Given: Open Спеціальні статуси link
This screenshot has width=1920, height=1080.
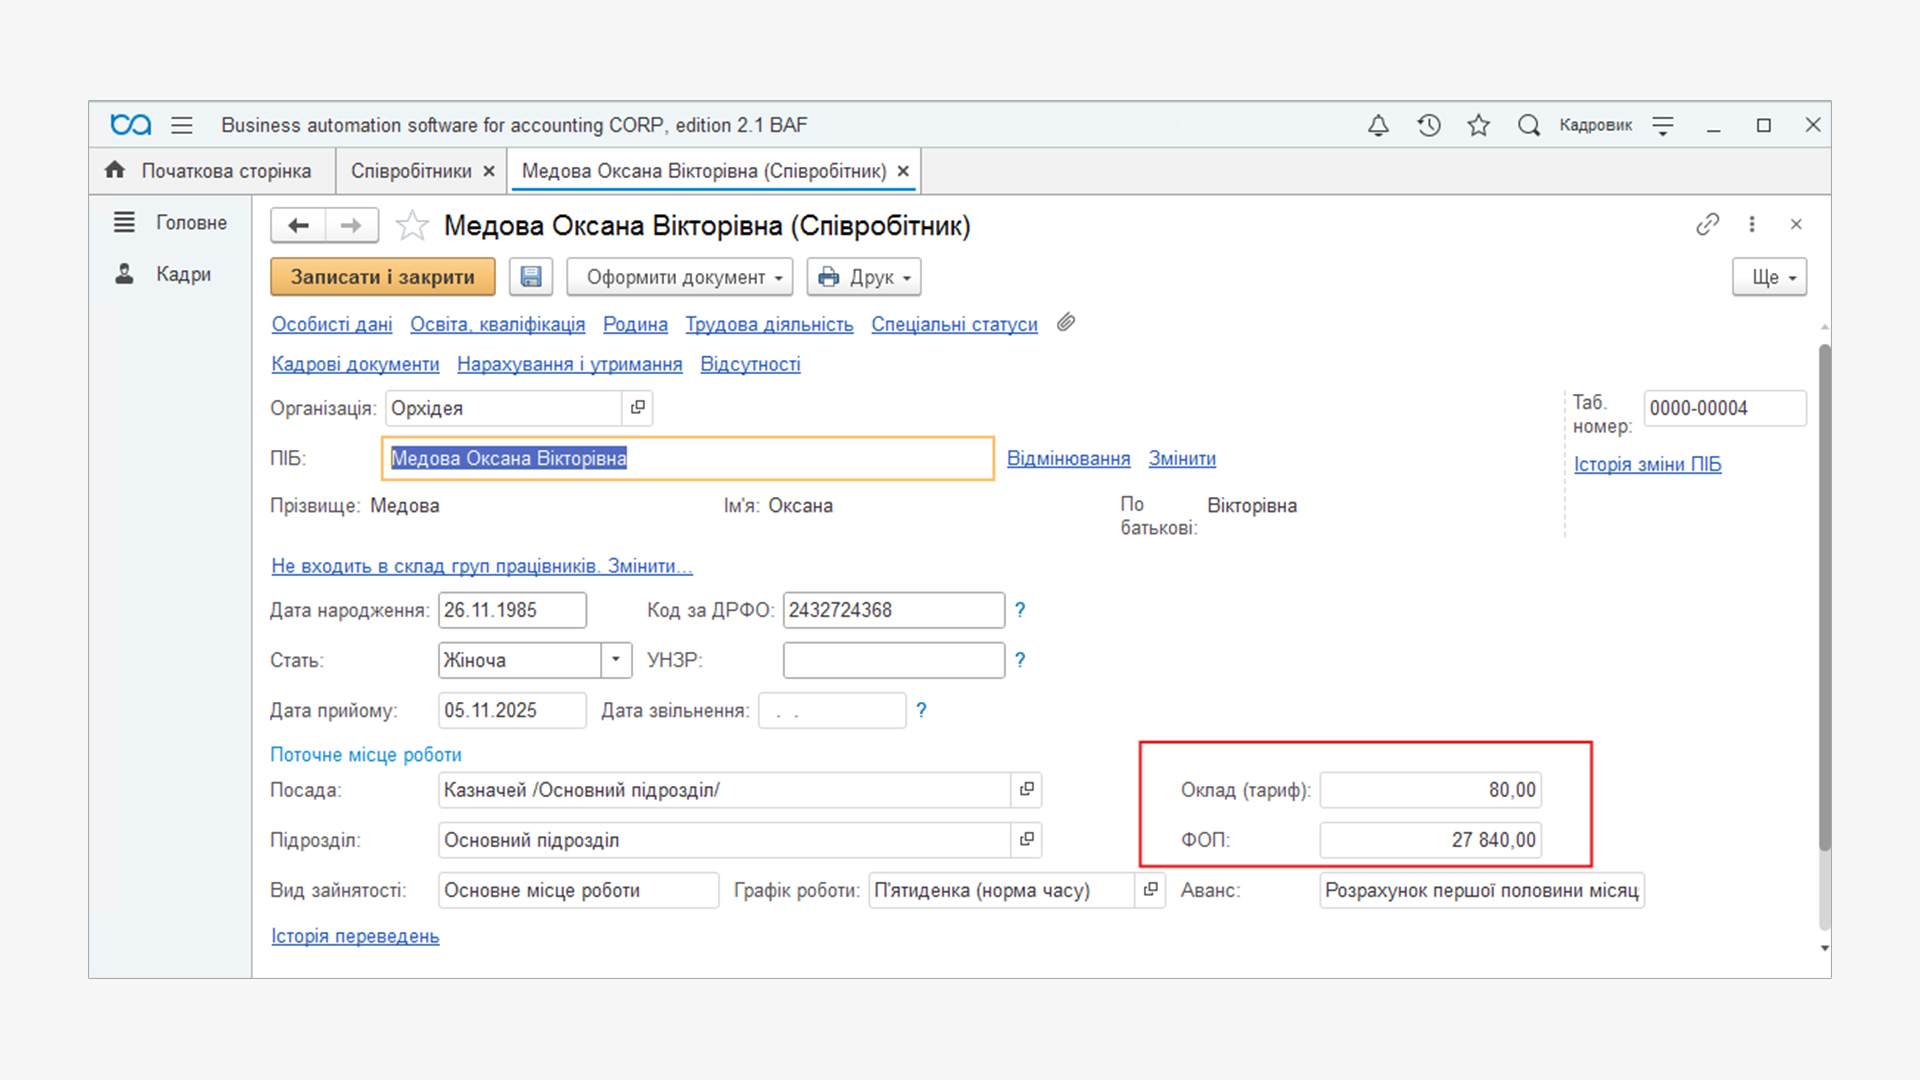Looking at the screenshot, I should 954,324.
